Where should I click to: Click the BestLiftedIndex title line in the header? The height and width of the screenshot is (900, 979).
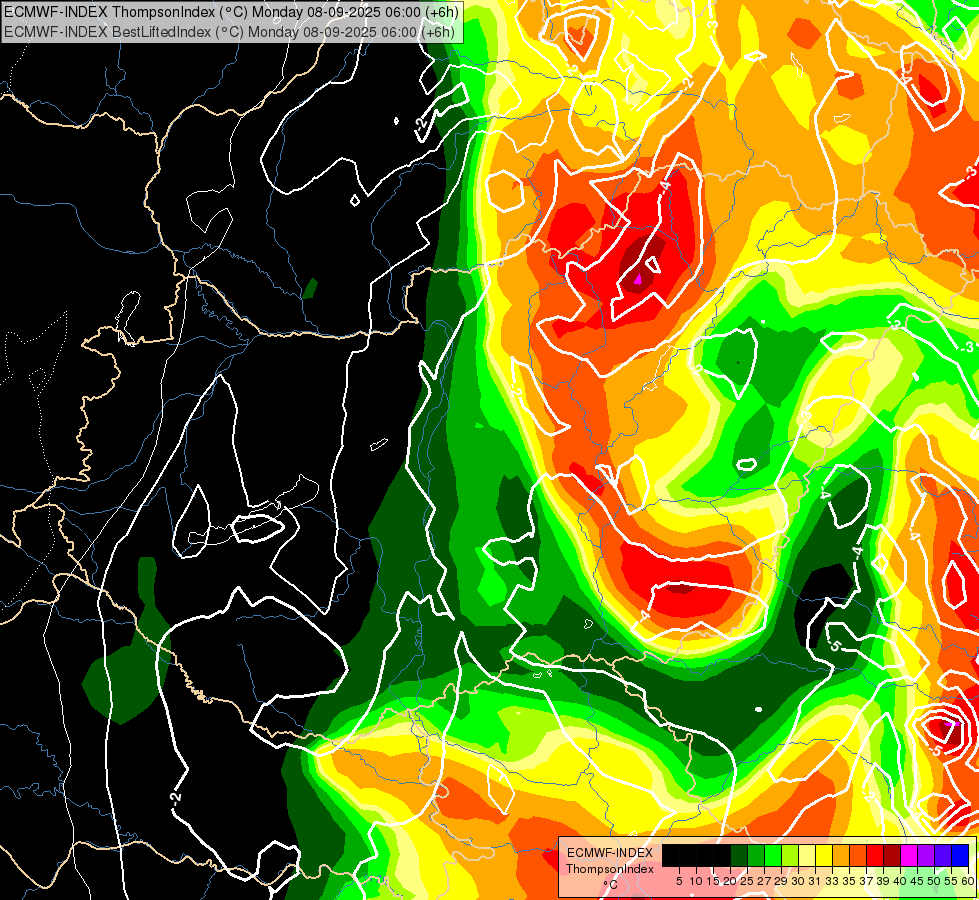[229, 31]
